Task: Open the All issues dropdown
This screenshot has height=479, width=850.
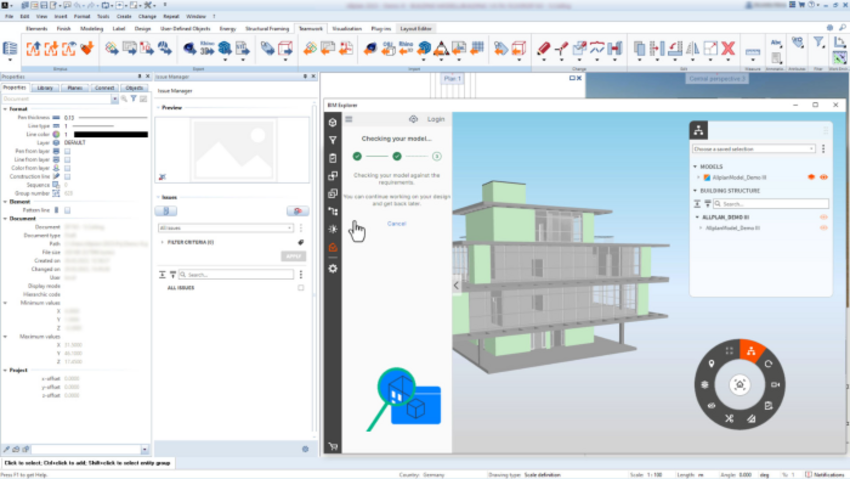Action: click(225, 228)
